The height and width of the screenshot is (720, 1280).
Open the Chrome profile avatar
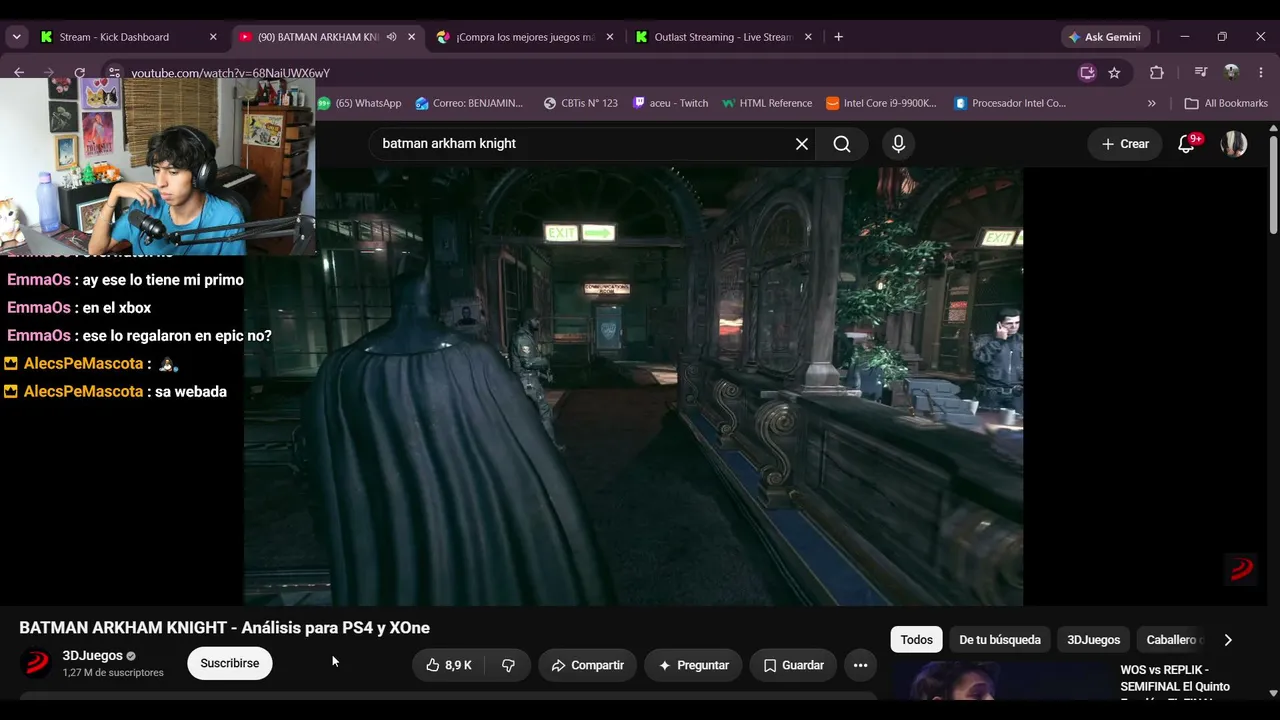(1231, 73)
